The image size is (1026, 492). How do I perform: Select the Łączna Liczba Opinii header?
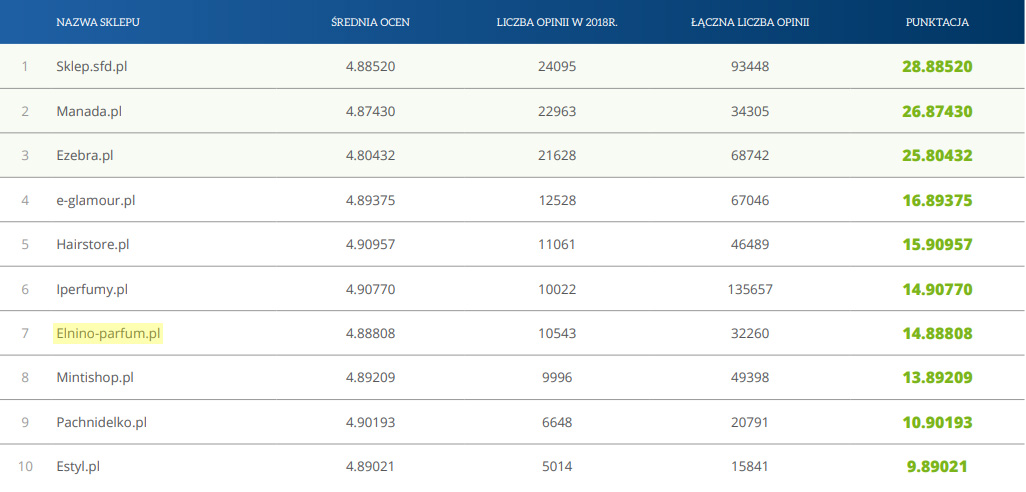click(749, 22)
